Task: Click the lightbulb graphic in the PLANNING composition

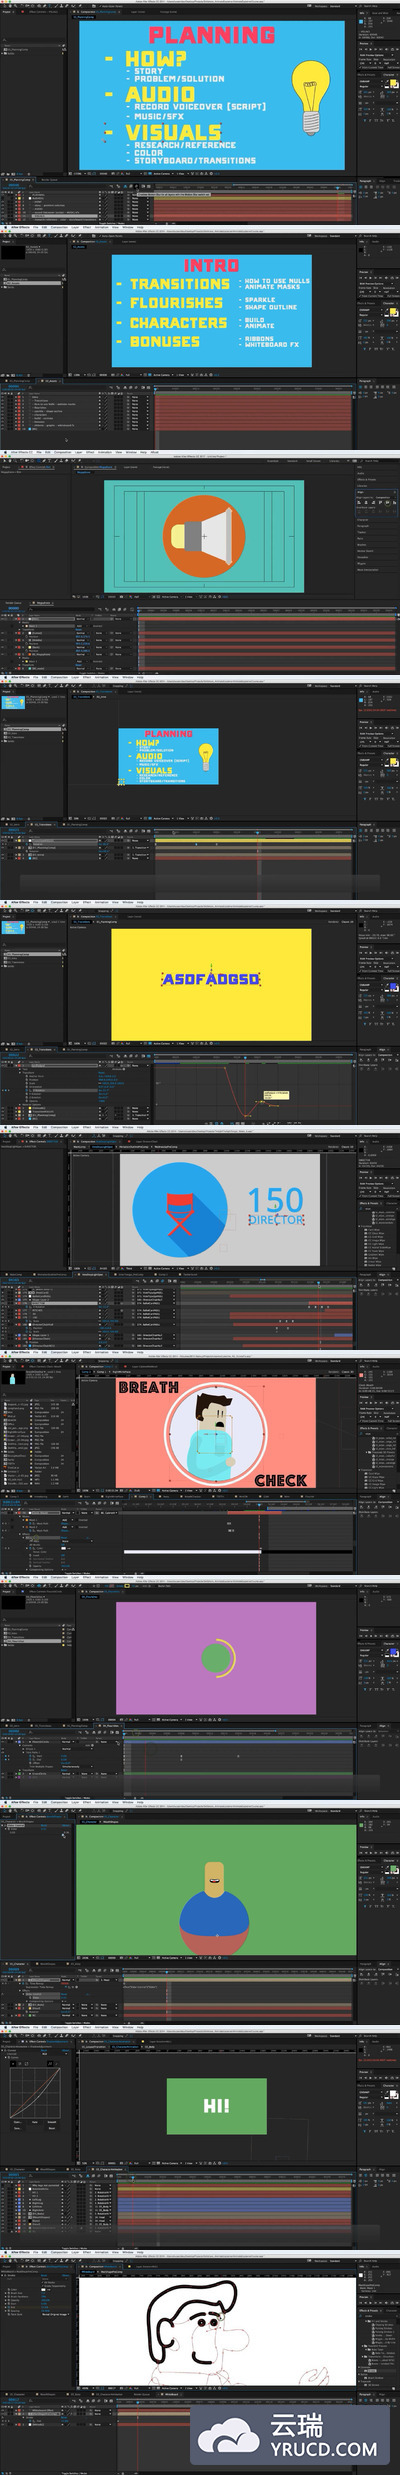Action: 311,97
